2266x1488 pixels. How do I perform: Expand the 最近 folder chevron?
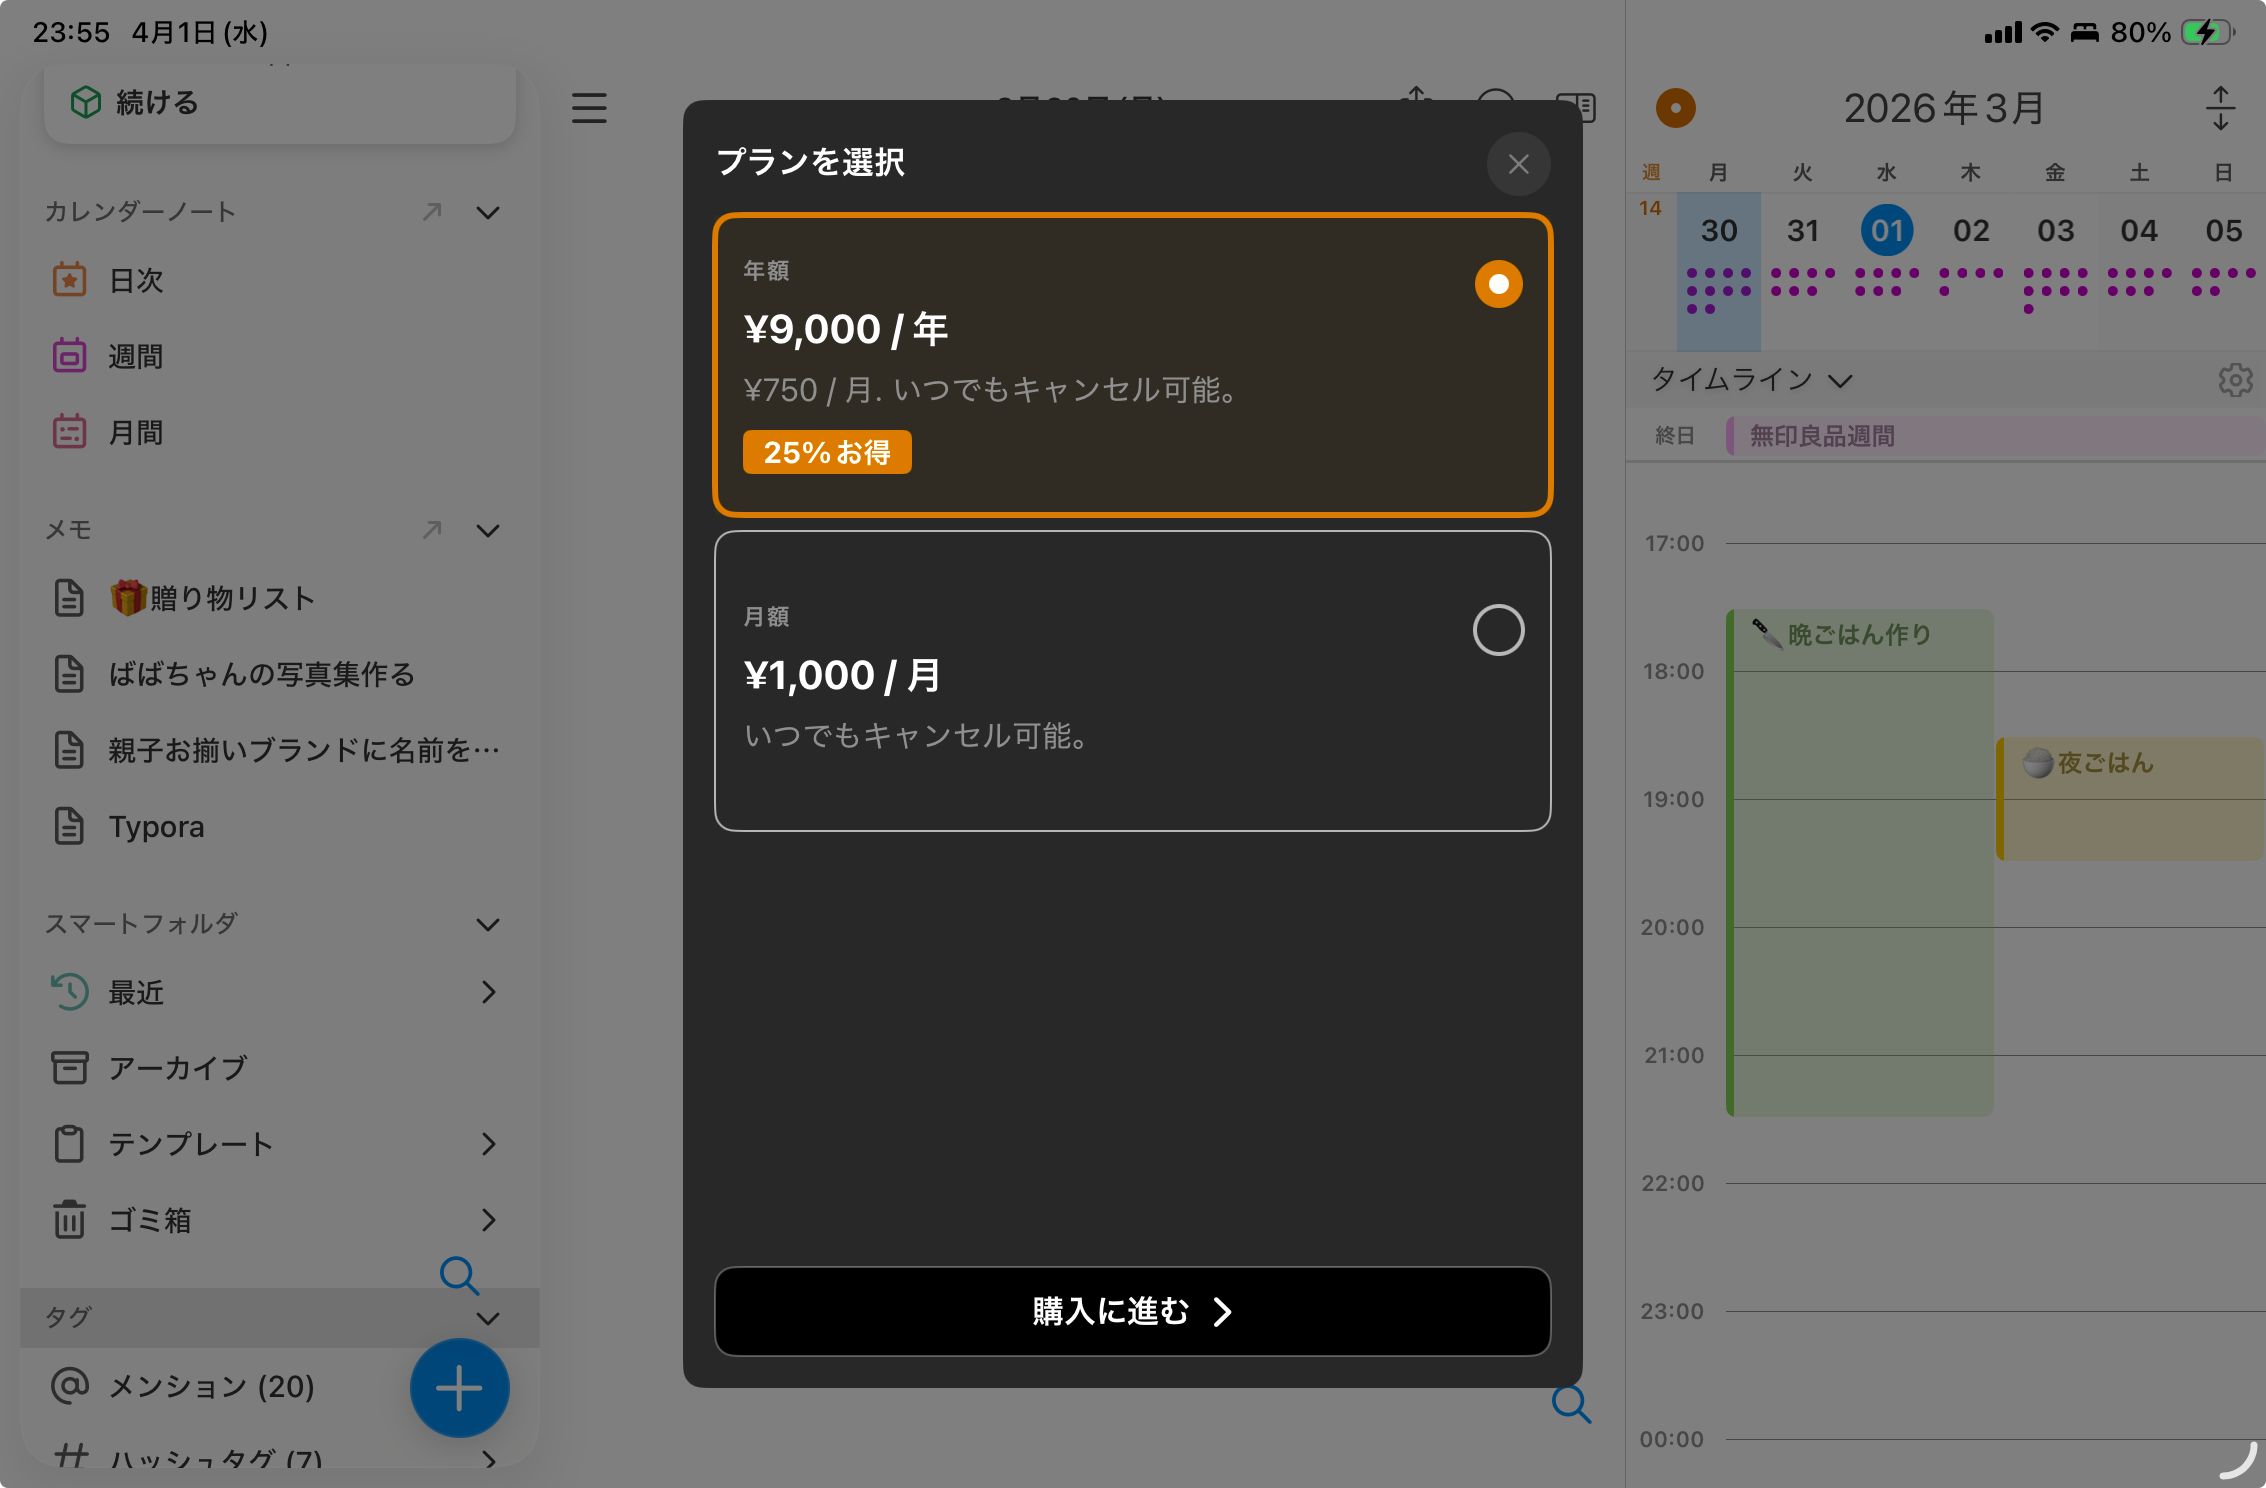[x=488, y=992]
